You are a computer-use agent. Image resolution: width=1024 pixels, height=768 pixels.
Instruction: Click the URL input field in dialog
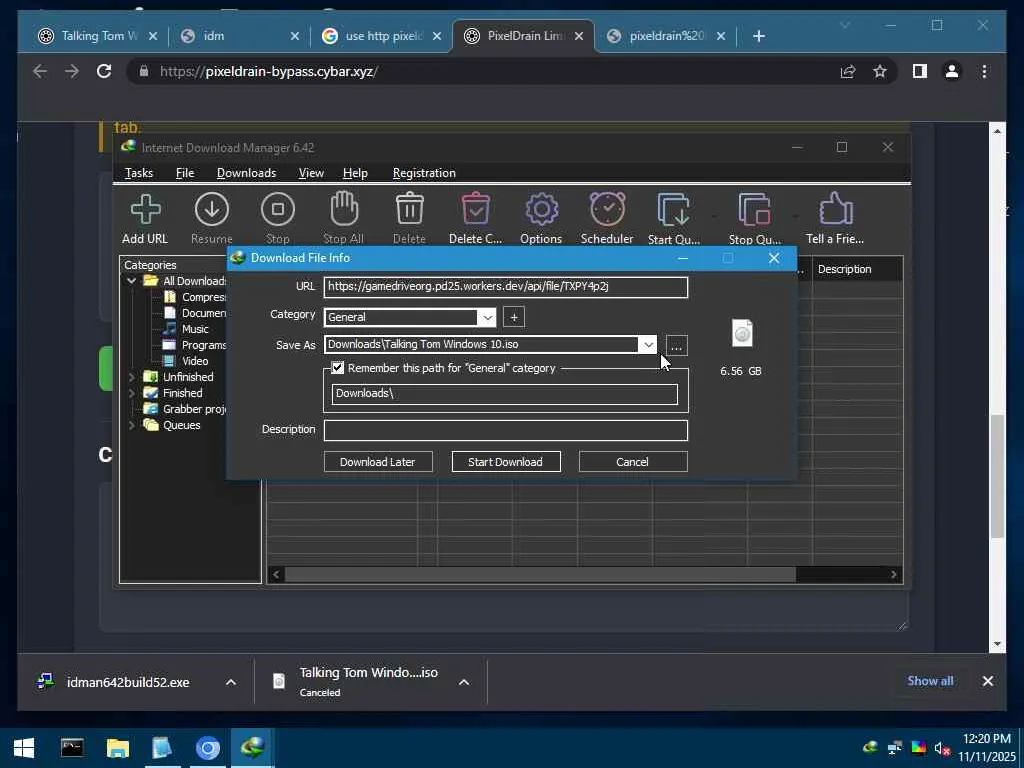tap(505, 287)
